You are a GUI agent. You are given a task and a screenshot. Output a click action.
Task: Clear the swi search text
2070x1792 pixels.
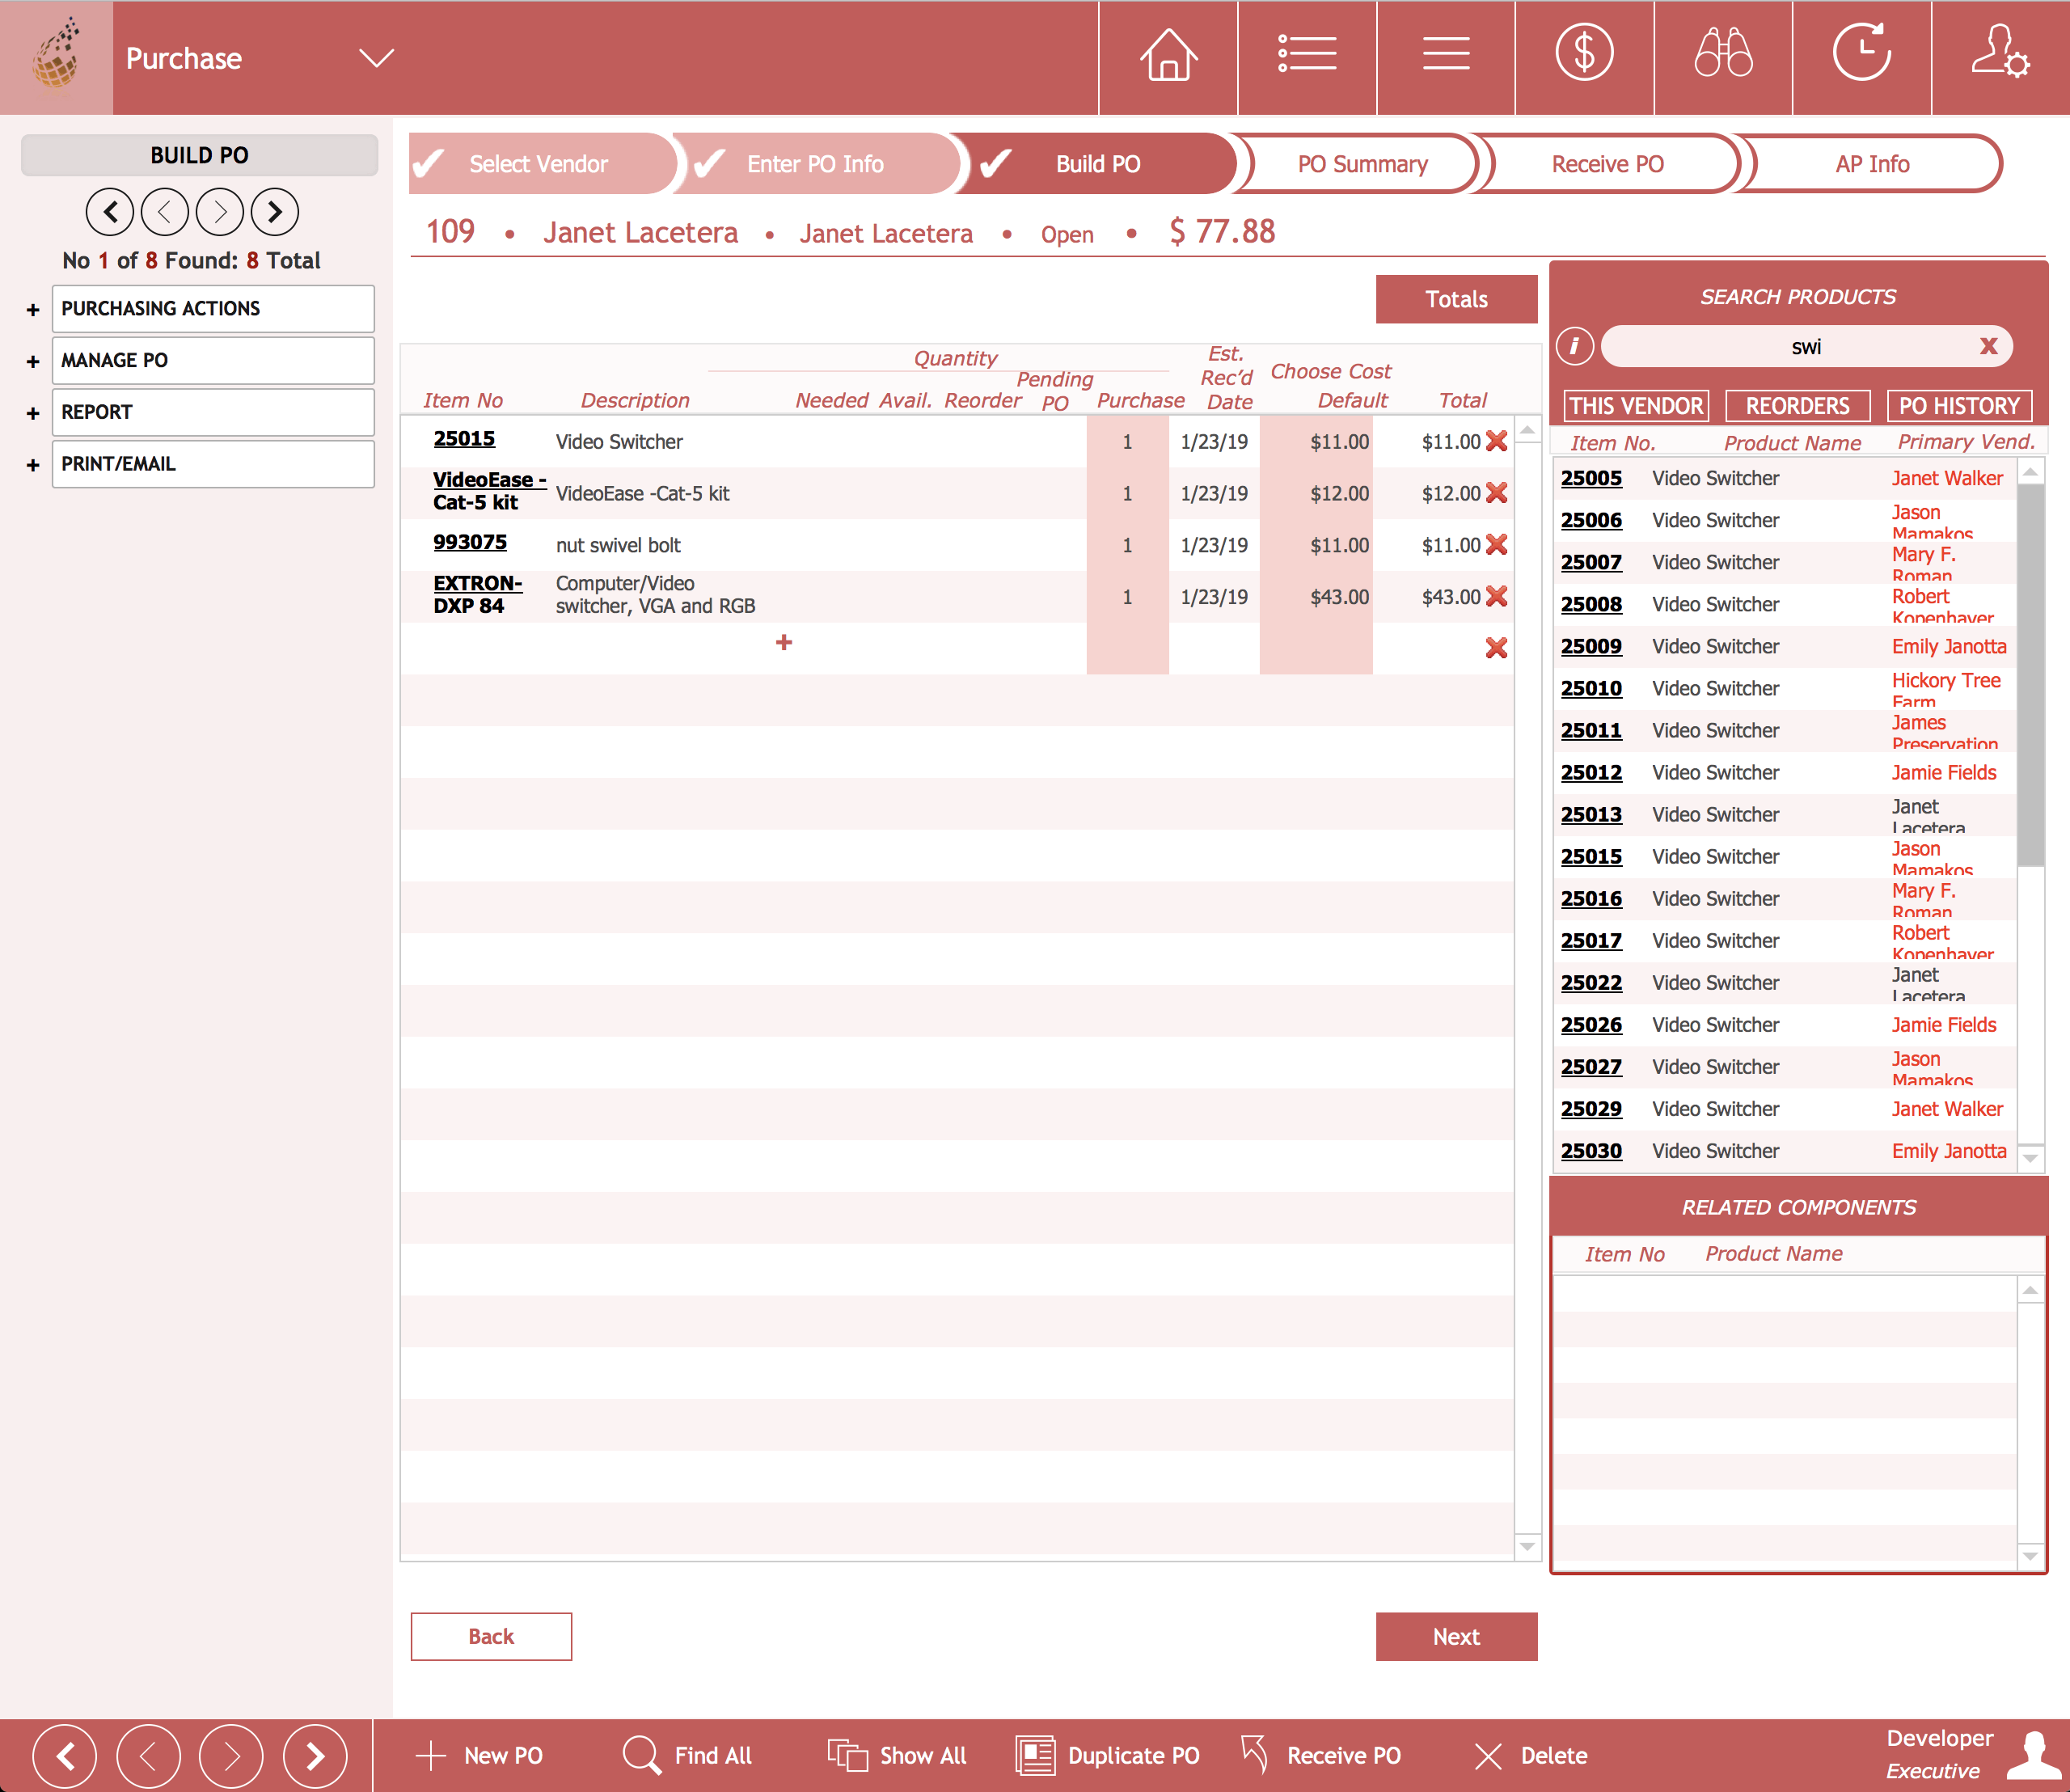point(1988,346)
